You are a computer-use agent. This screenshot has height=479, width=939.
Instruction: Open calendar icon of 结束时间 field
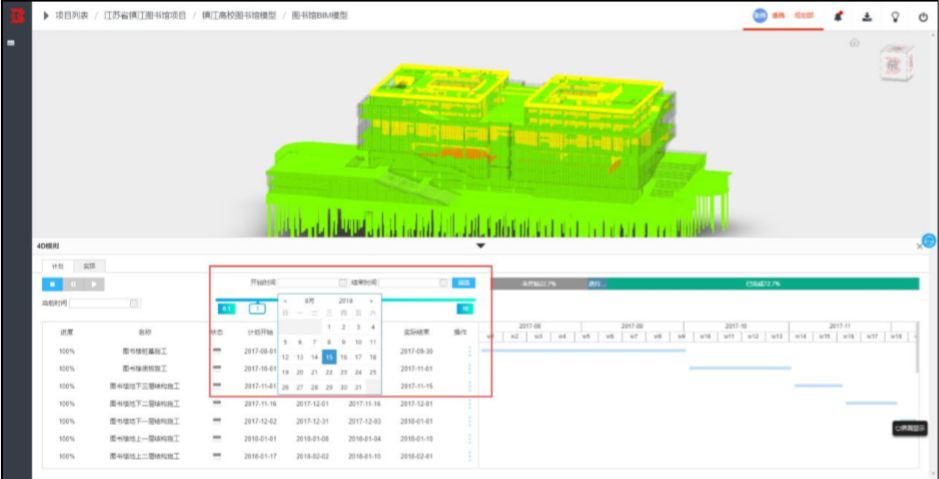[x=443, y=283]
